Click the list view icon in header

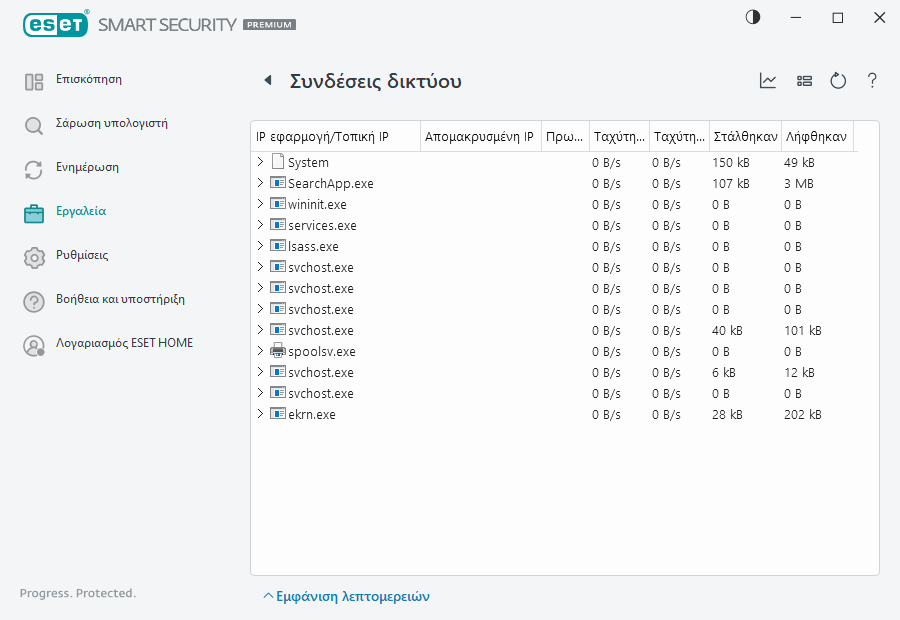(x=804, y=81)
